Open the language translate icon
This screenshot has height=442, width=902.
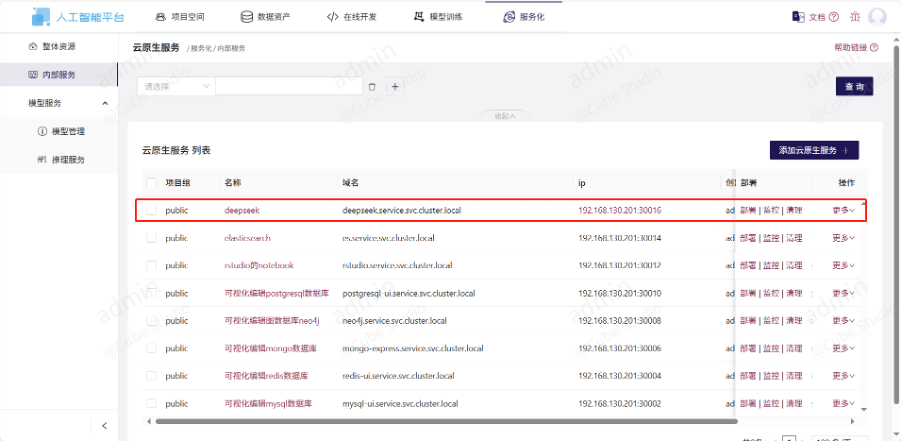tap(798, 17)
